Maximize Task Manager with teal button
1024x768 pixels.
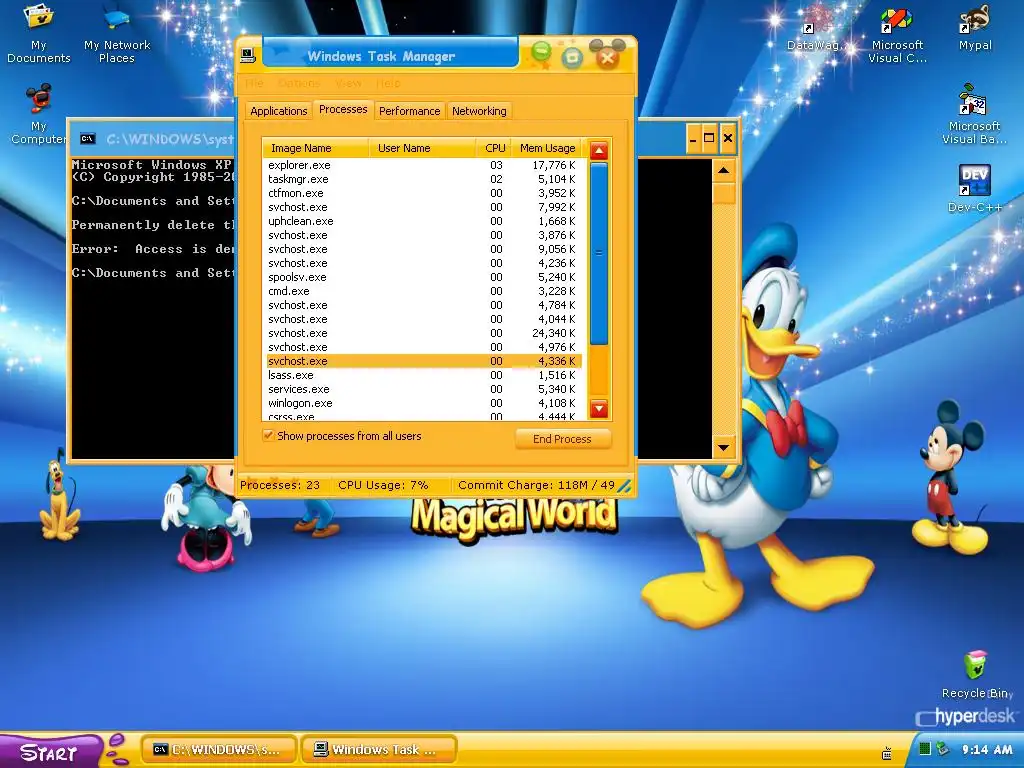click(x=572, y=57)
